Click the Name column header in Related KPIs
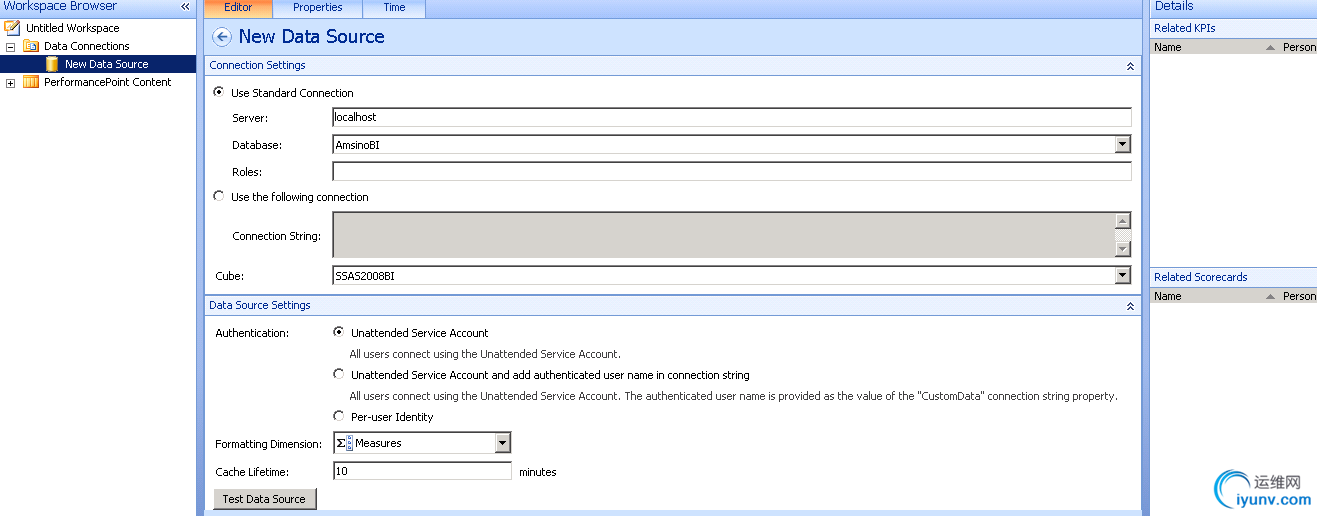 1168,47
